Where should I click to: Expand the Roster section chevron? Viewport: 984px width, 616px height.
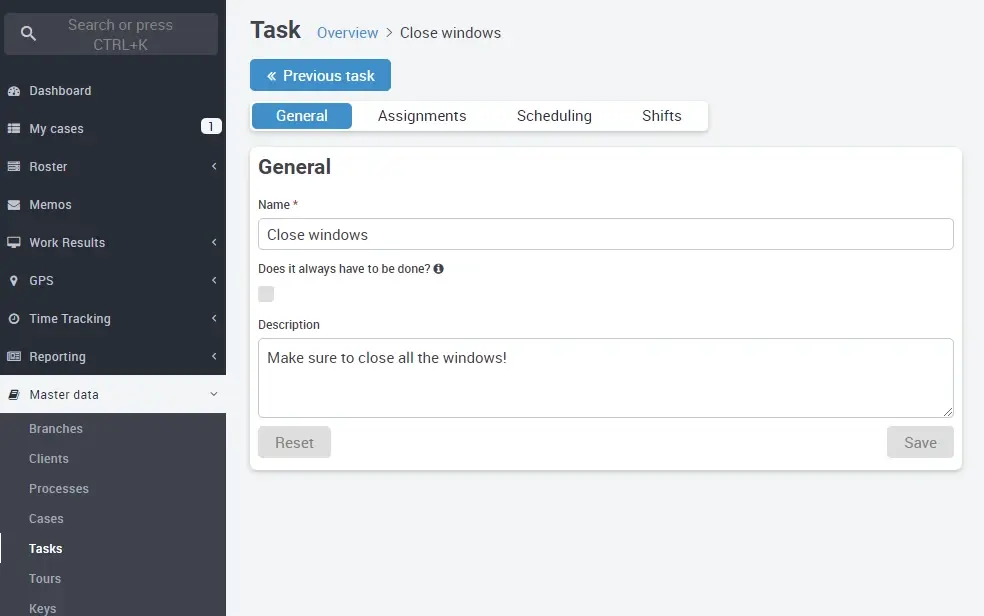point(212,166)
